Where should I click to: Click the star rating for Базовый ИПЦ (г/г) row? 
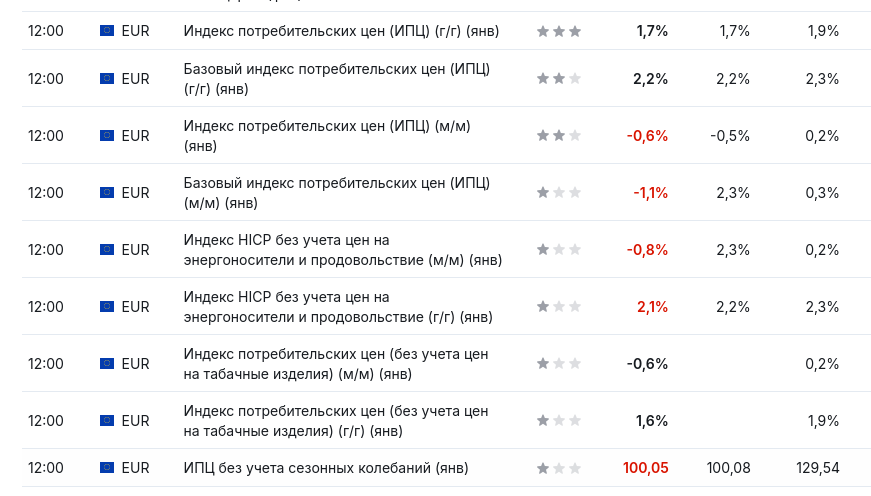(559, 79)
